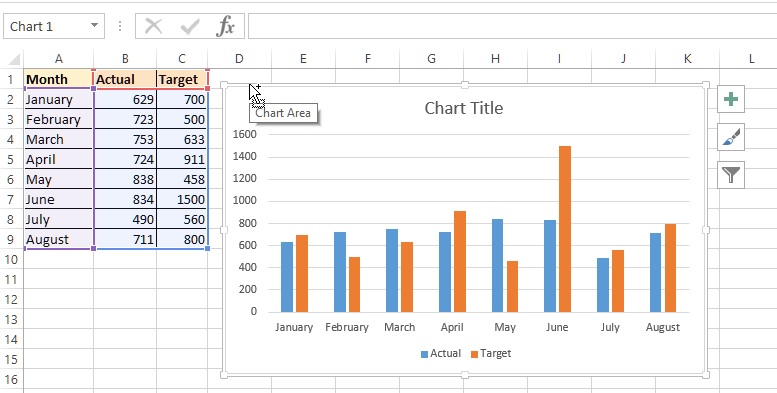Click the Actual legend entry

point(441,353)
